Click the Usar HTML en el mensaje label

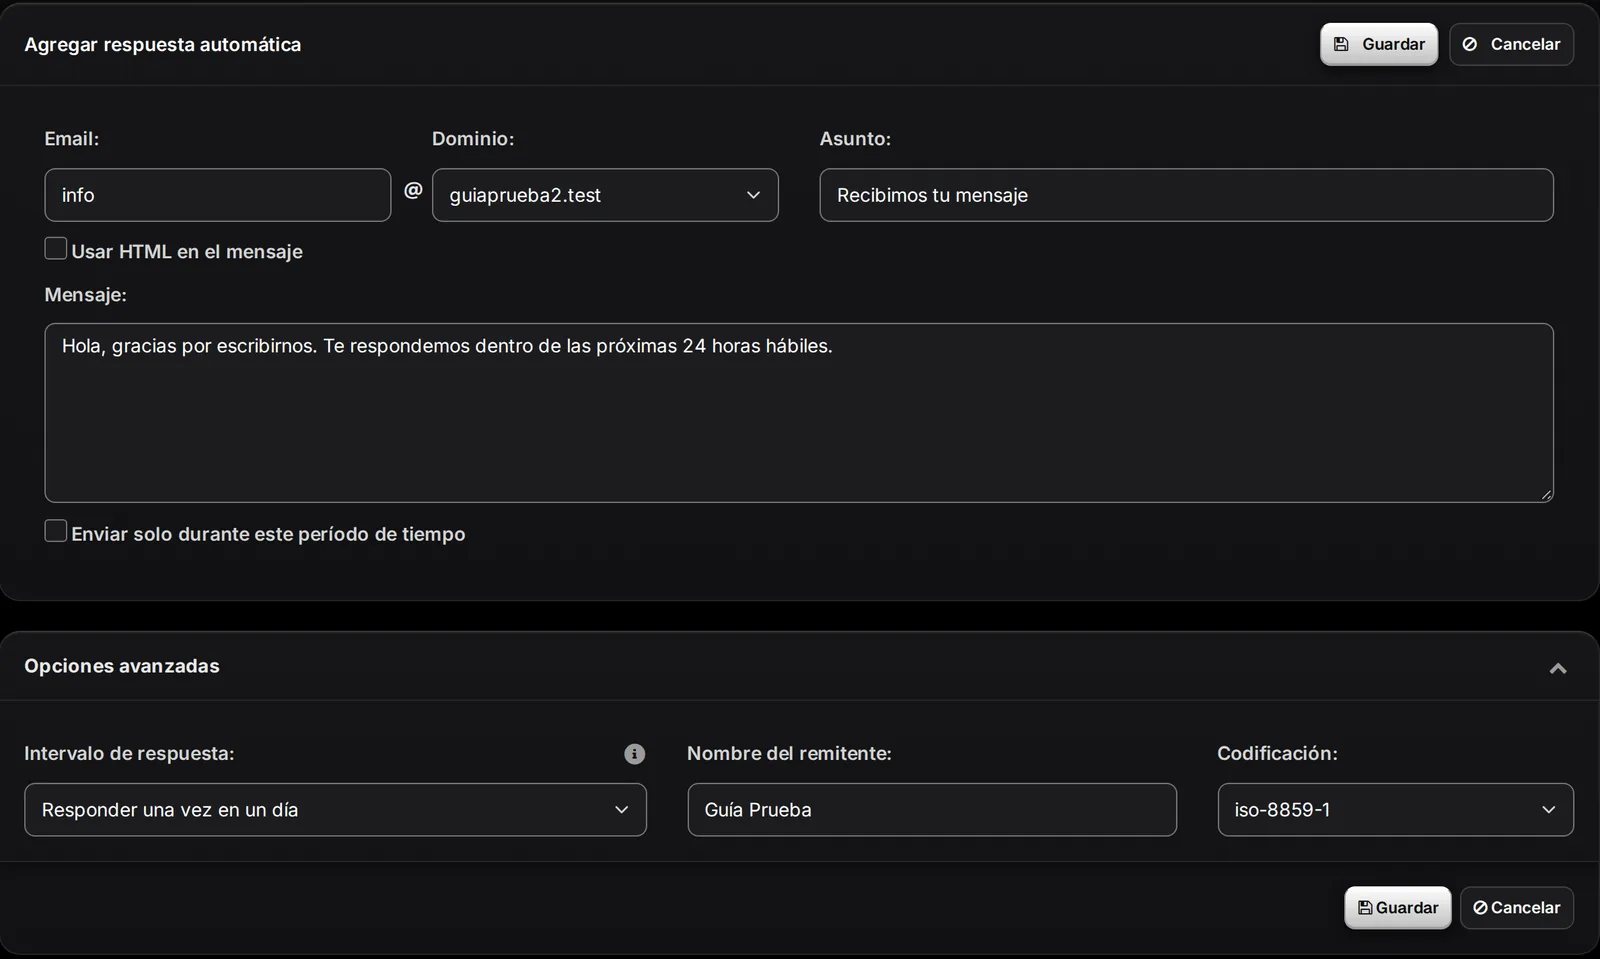tap(187, 252)
